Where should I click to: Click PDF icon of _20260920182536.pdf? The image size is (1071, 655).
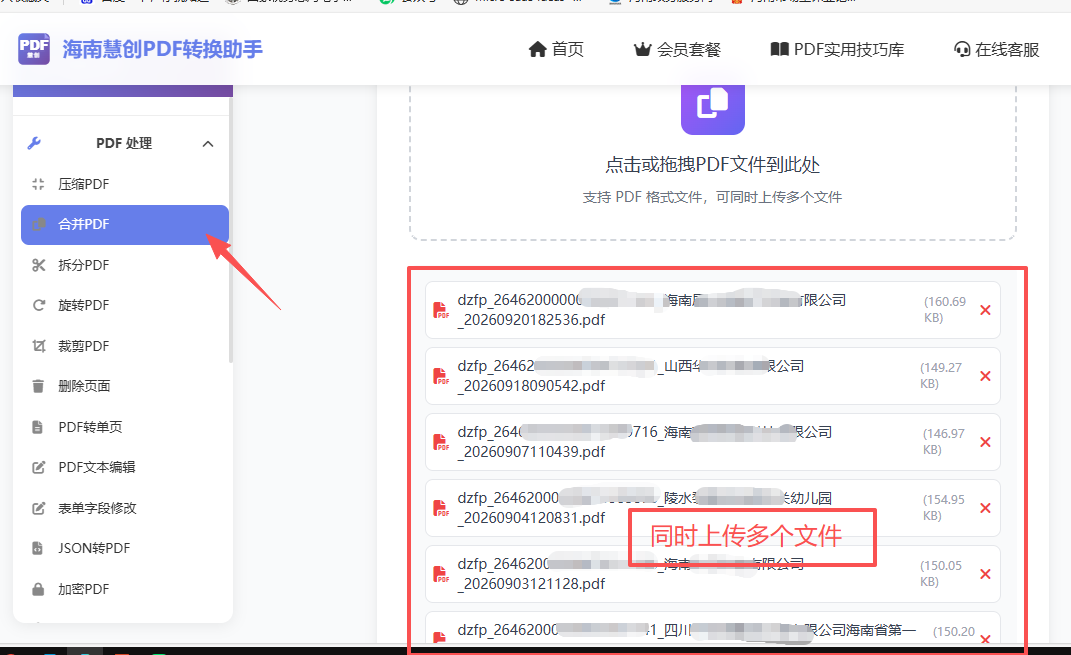(441, 310)
